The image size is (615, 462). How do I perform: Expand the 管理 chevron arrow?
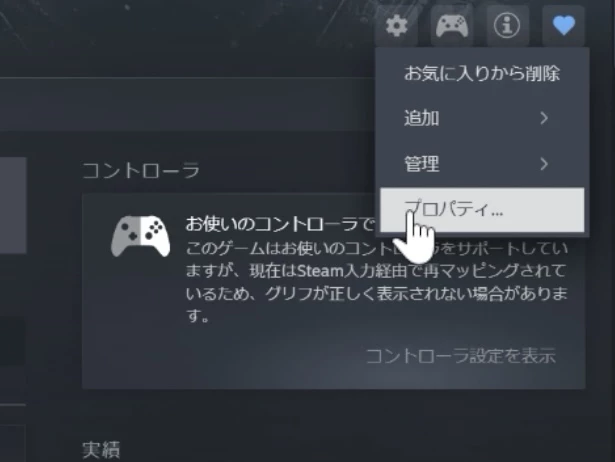(x=544, y=164)
